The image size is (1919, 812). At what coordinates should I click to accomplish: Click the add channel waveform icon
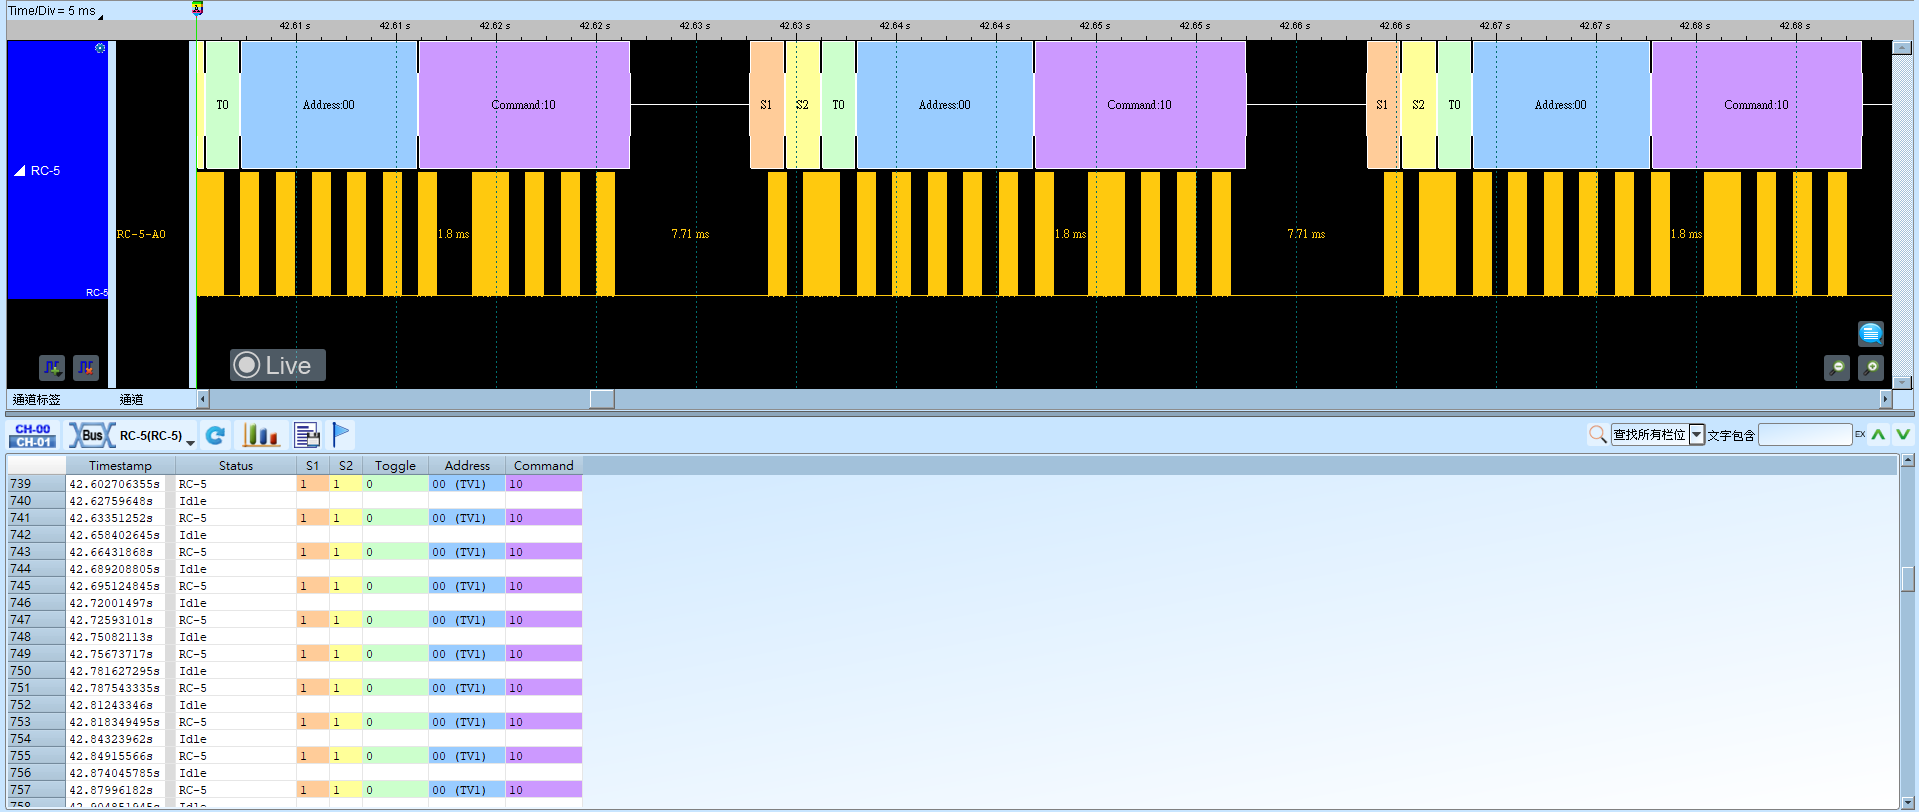tap(52, 368)
